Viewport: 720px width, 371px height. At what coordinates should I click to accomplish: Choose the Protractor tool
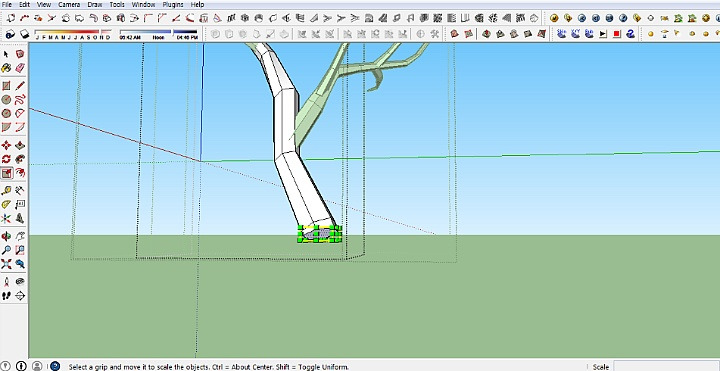point(6,204)
